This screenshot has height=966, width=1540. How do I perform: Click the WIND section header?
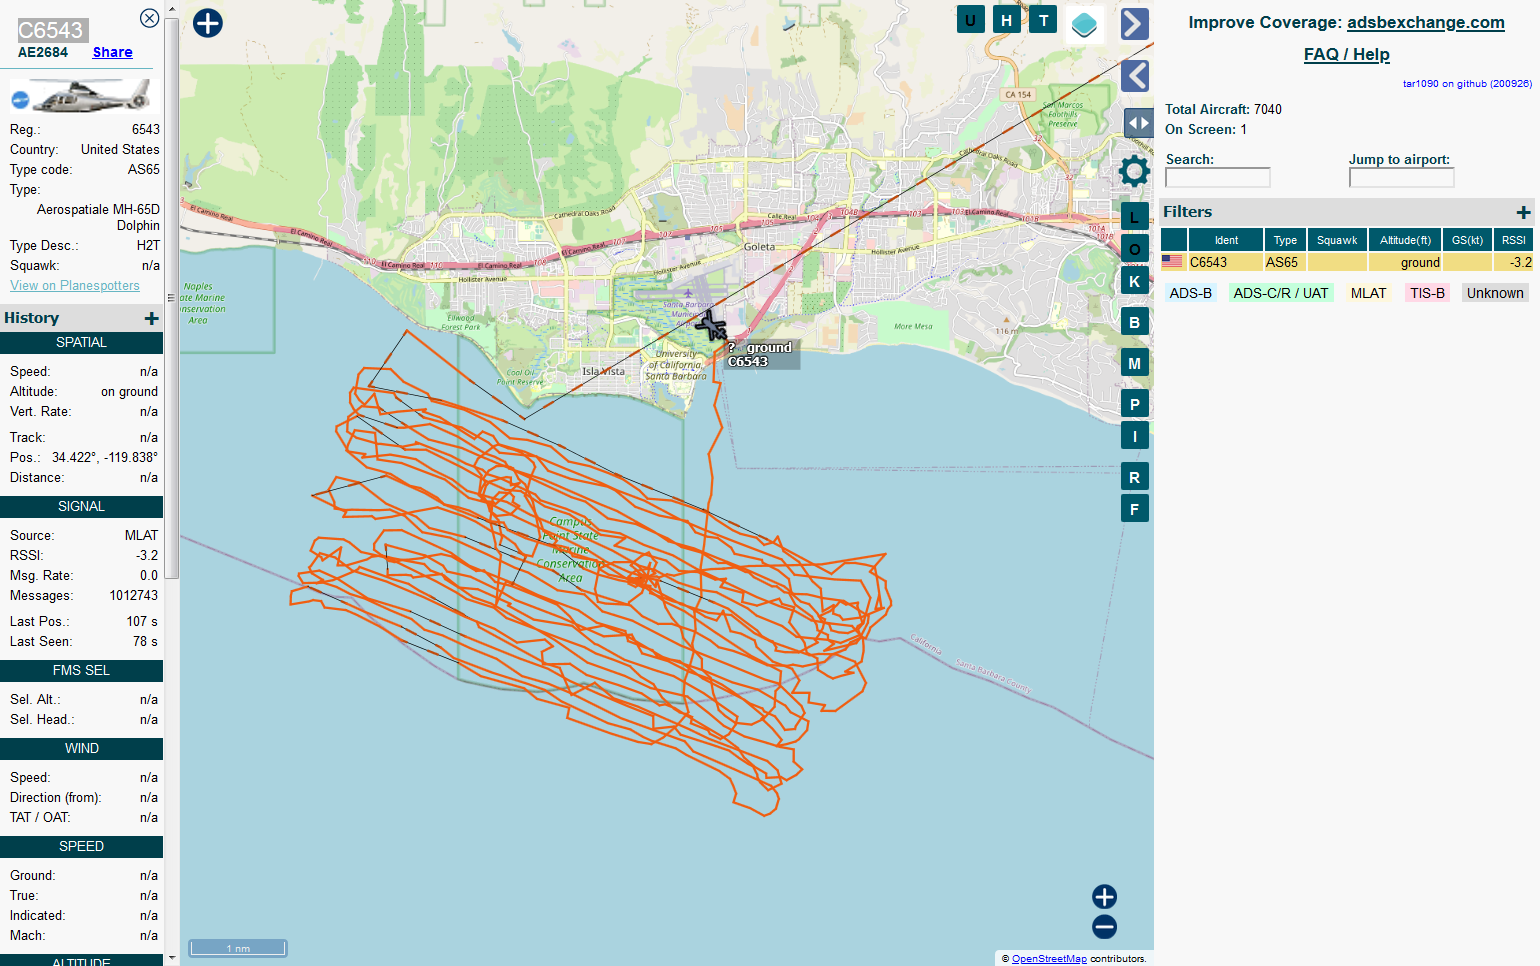pos(81,749)
